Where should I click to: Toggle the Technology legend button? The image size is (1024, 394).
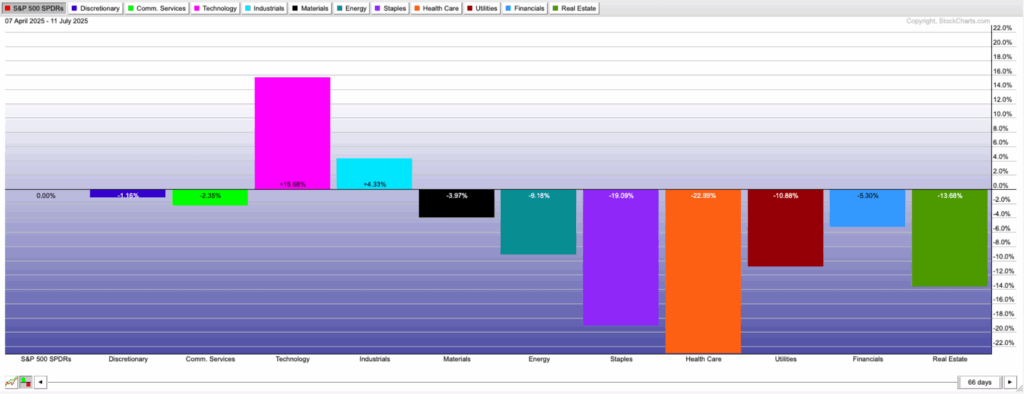215,8
